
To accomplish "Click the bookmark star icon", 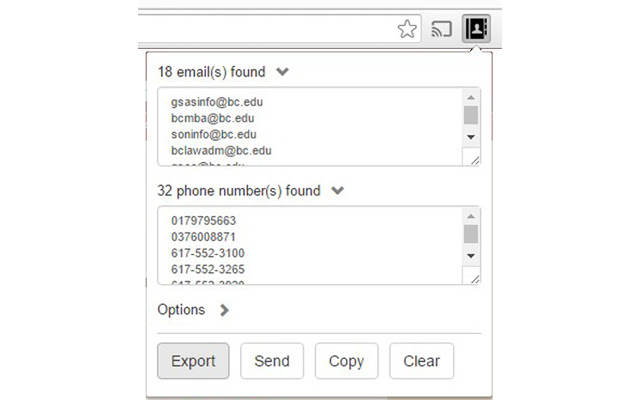I will coord(407,29).
